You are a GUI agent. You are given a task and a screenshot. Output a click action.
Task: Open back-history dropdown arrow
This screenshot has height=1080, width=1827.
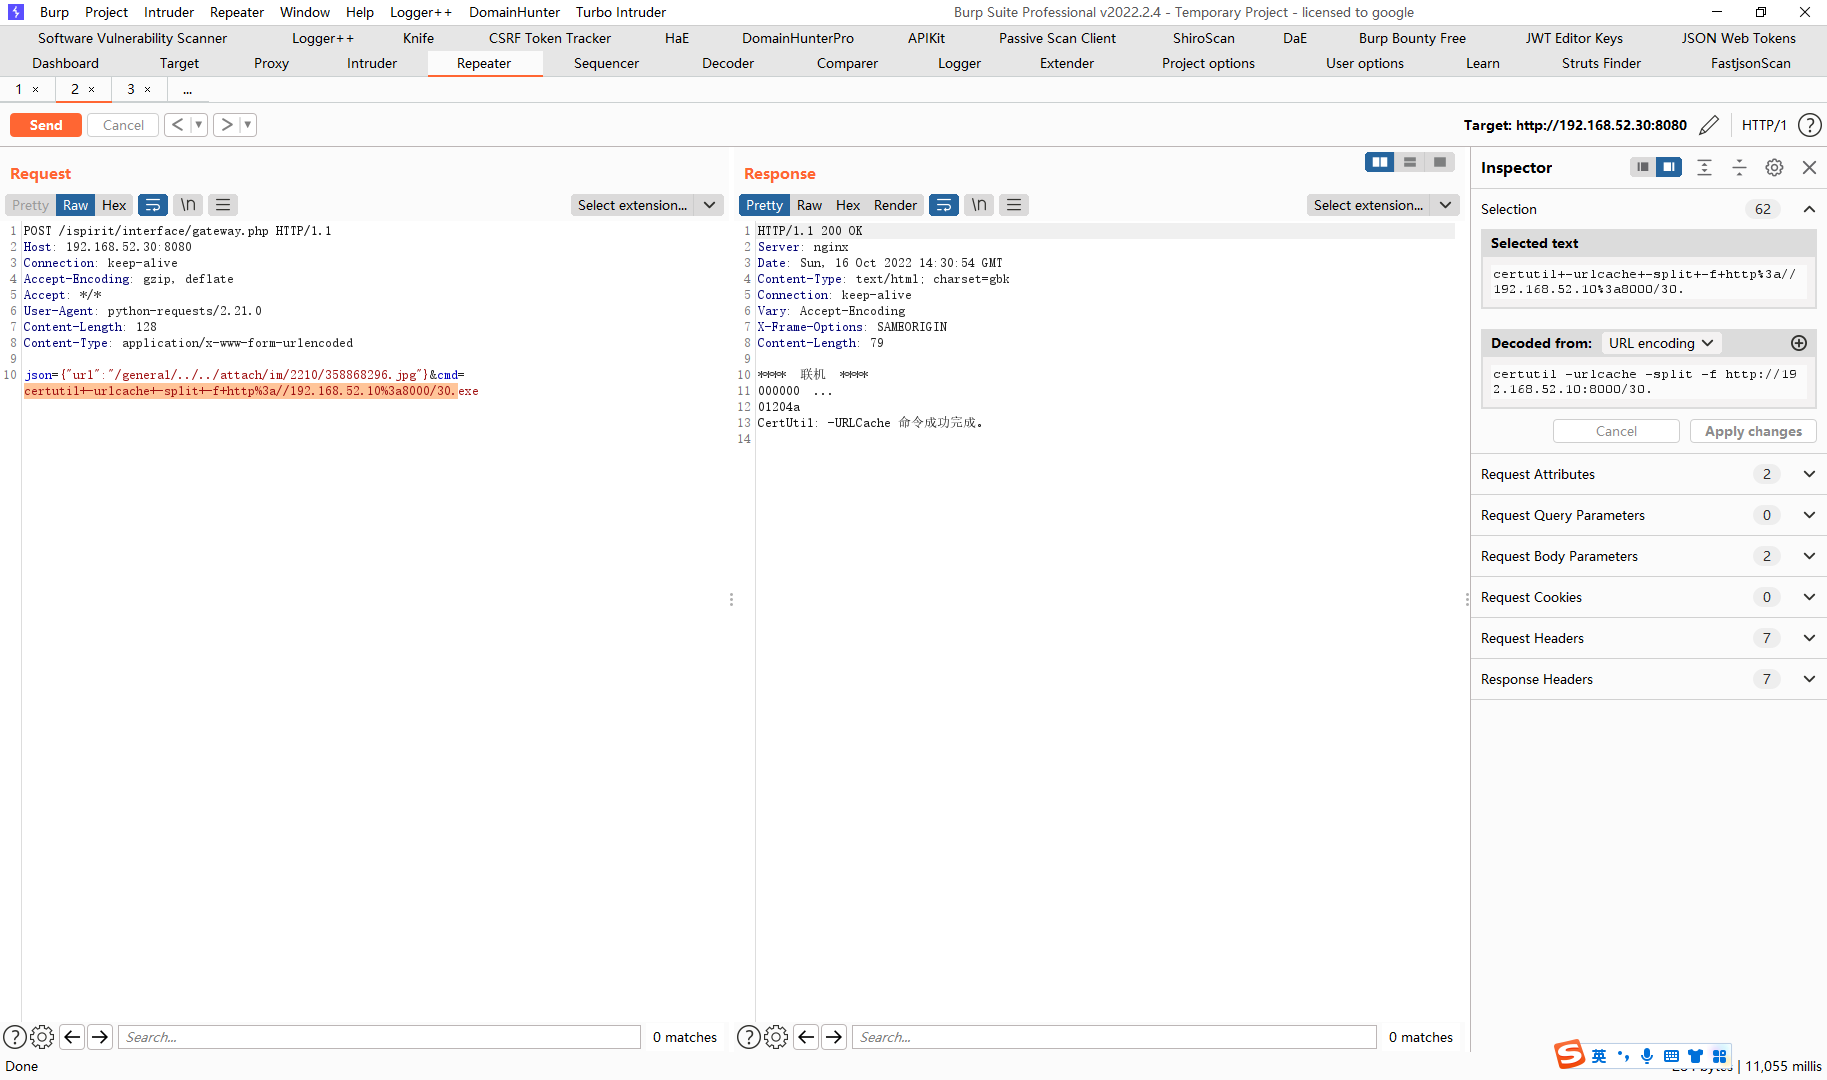pos(198,125)
